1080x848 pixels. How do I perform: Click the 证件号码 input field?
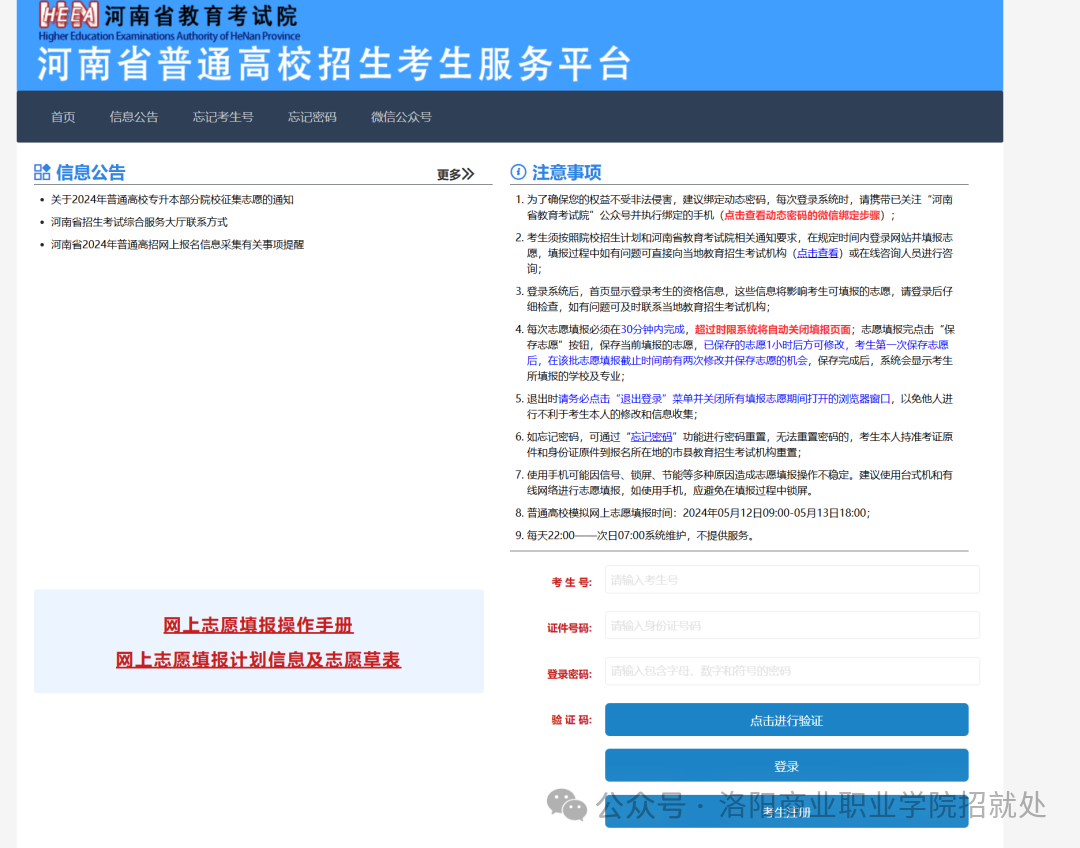[x=791, y=626]
